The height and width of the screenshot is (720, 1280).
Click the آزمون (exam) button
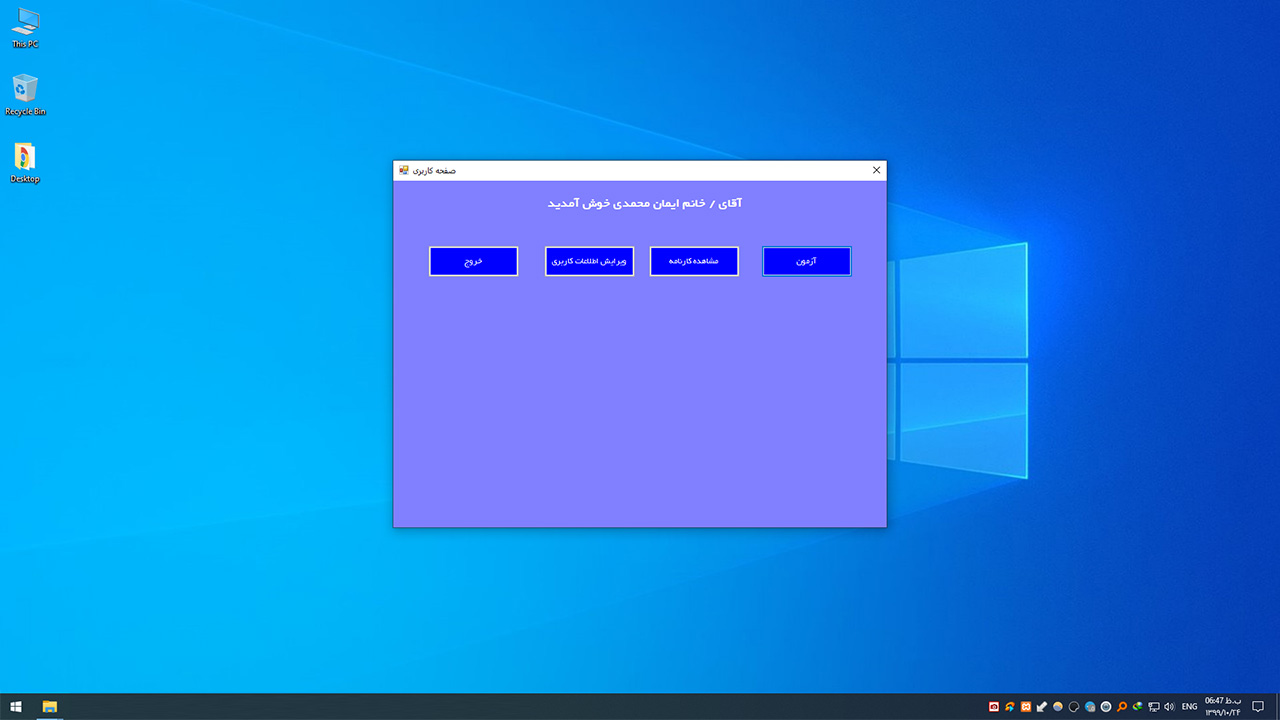pos(806,261)
